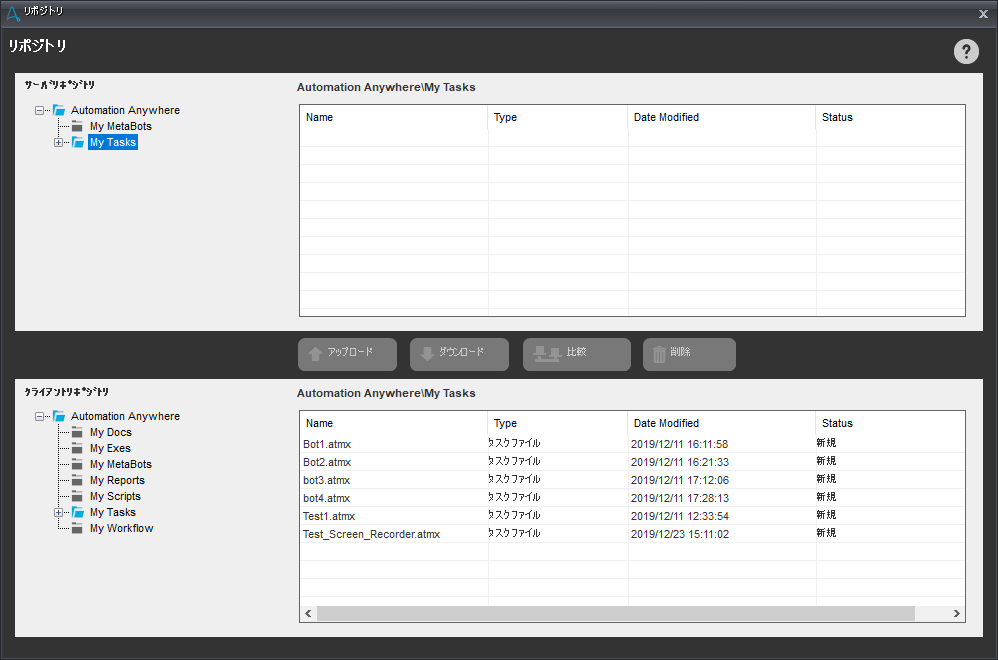Select My Exes folder in client tree
Screen dimensions: 998x660
click(x=110, y=448)
